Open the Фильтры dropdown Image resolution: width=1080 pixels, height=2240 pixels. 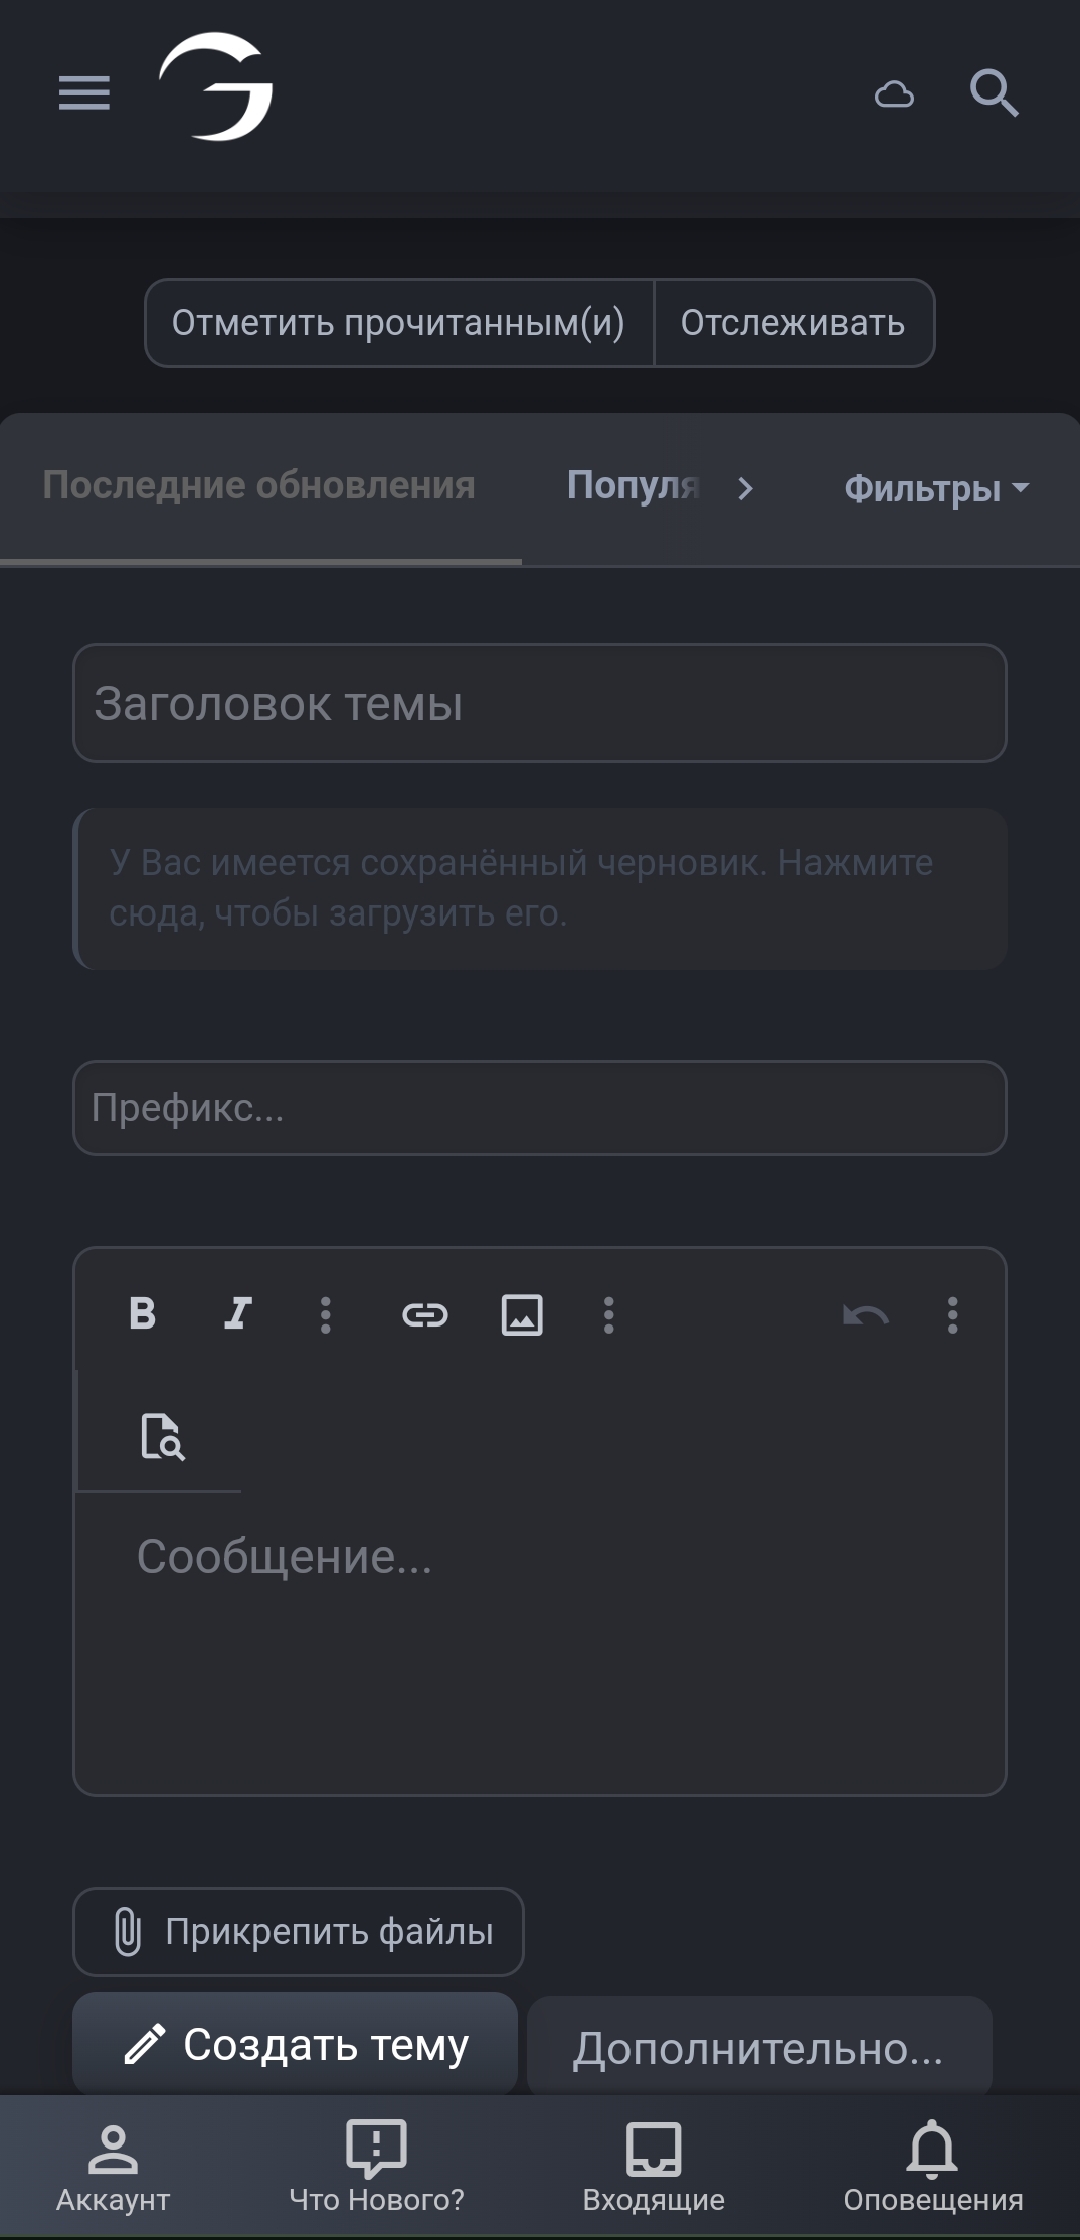[x=936, y=489]
